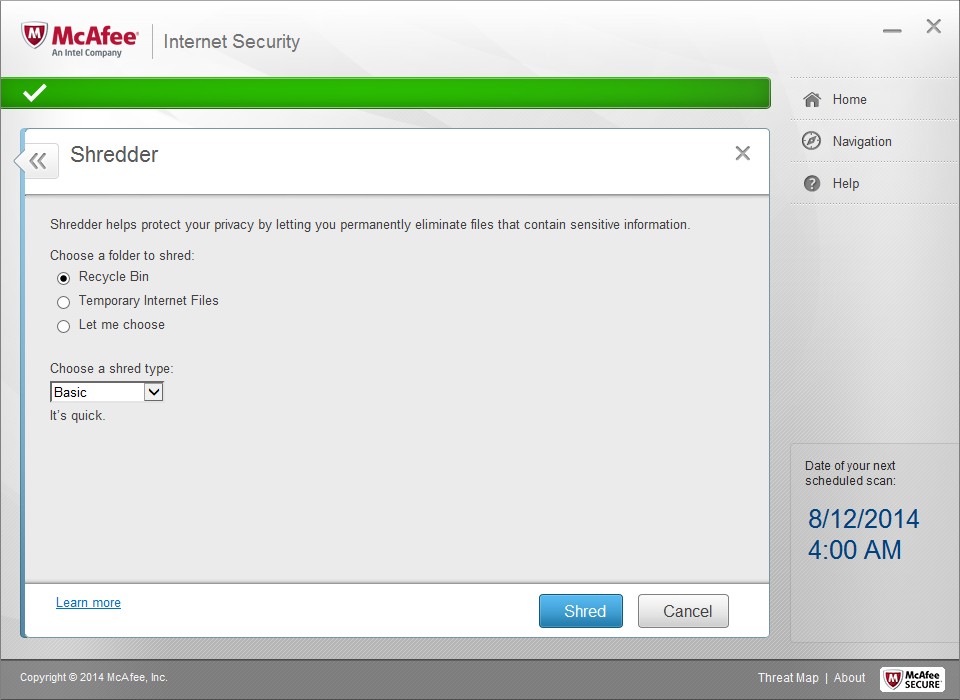The width and height of the screenshot is (960, 700).
Task: Open the Threat Map link
Action: click(788, 678)
